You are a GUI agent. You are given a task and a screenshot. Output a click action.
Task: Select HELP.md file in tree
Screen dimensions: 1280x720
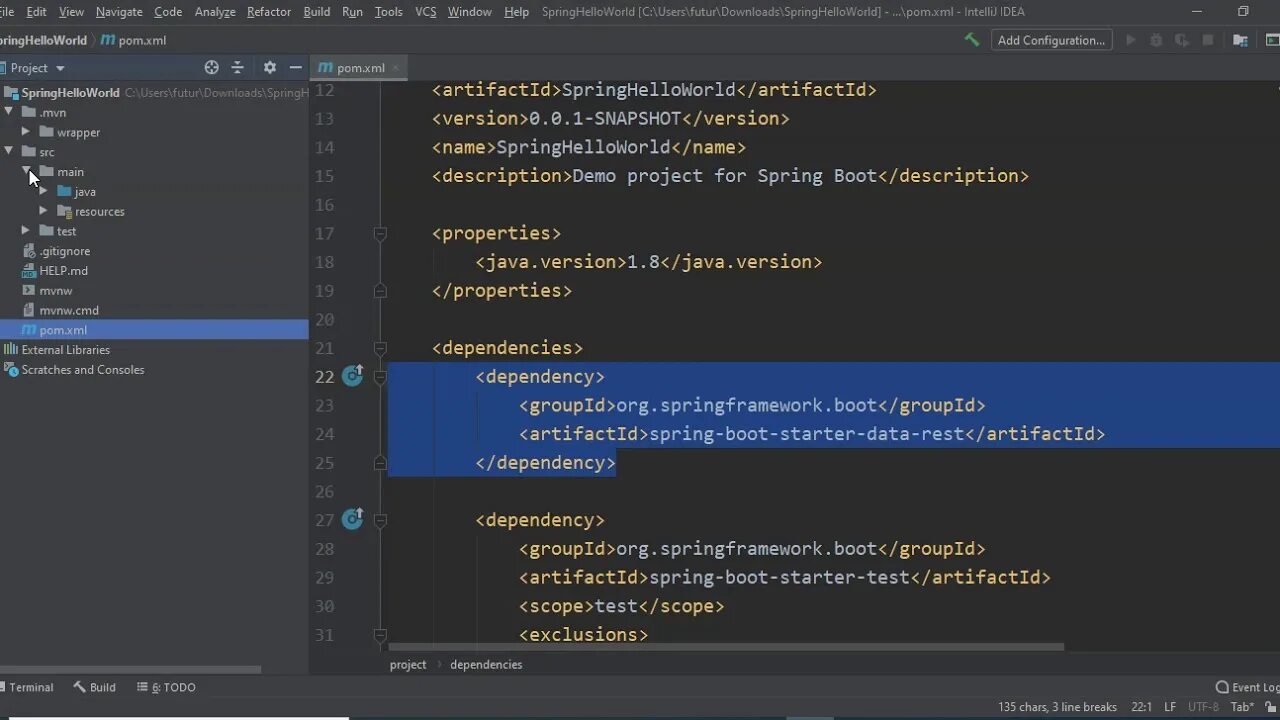tap(63, 271)
